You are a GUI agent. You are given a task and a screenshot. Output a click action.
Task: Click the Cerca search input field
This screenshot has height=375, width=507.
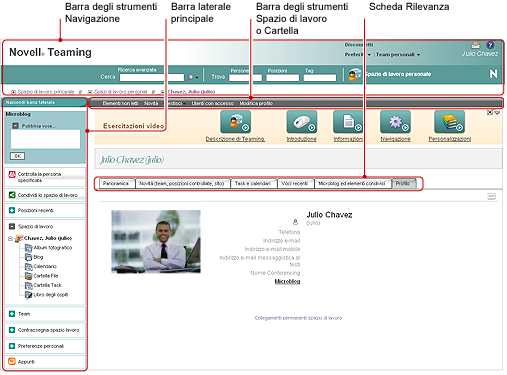pyautogui.click(x=152, y=77)
